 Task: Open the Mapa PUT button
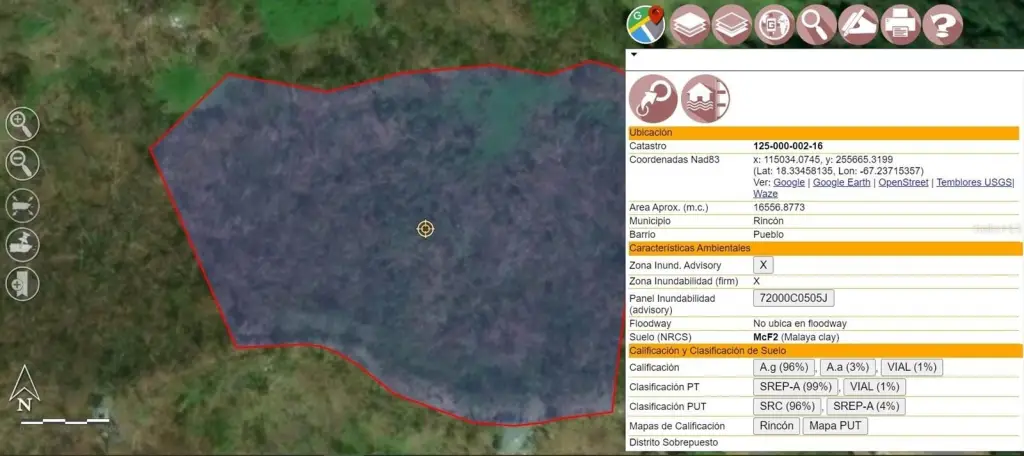835,426
